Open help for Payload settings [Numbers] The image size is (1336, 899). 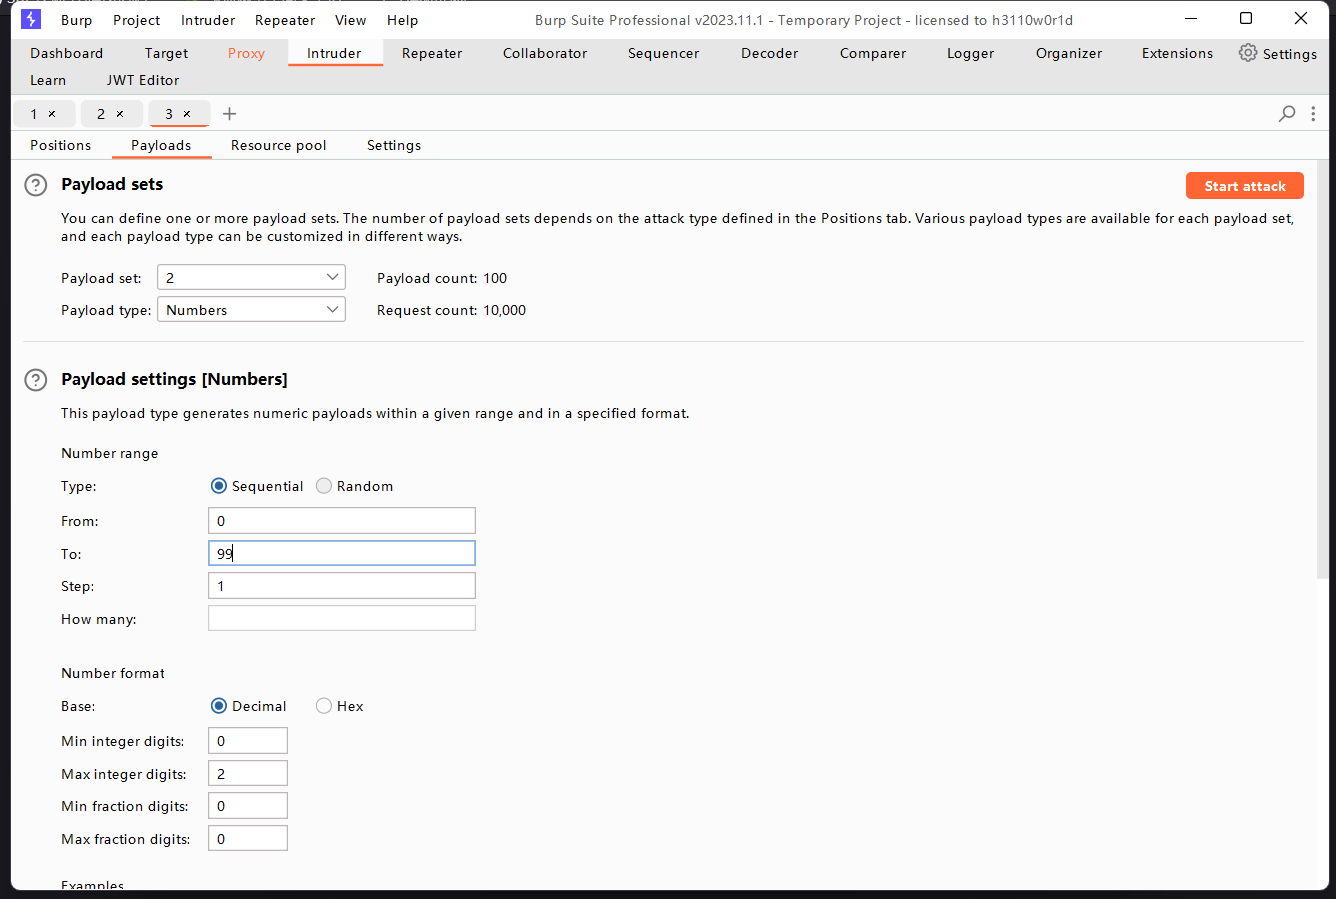pyautogui.click(x=35, y=380)
